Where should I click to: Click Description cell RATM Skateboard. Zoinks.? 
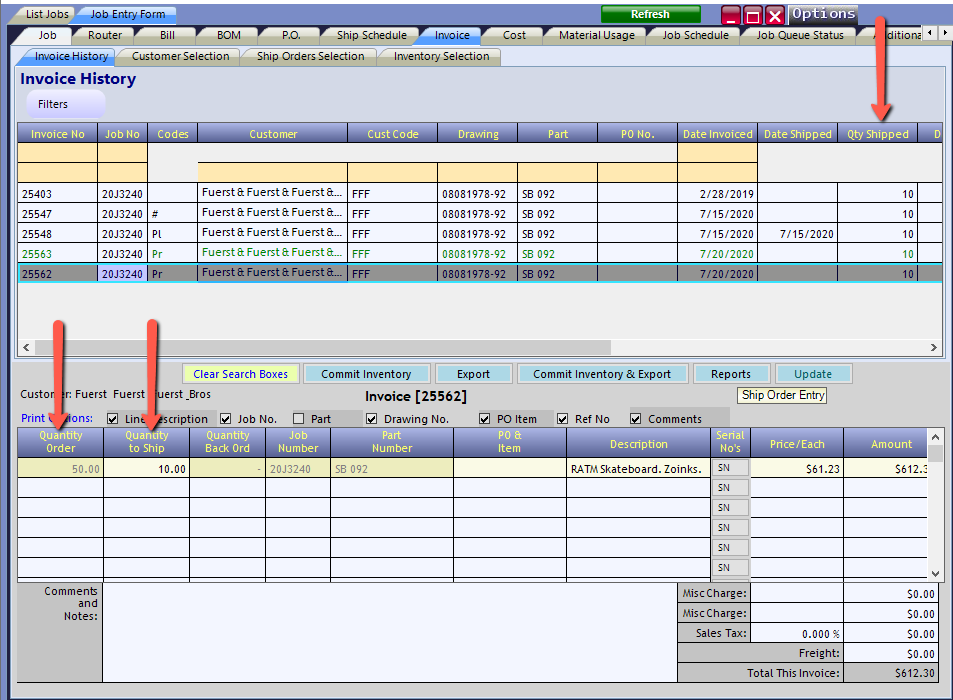click(x=638, y=468)
